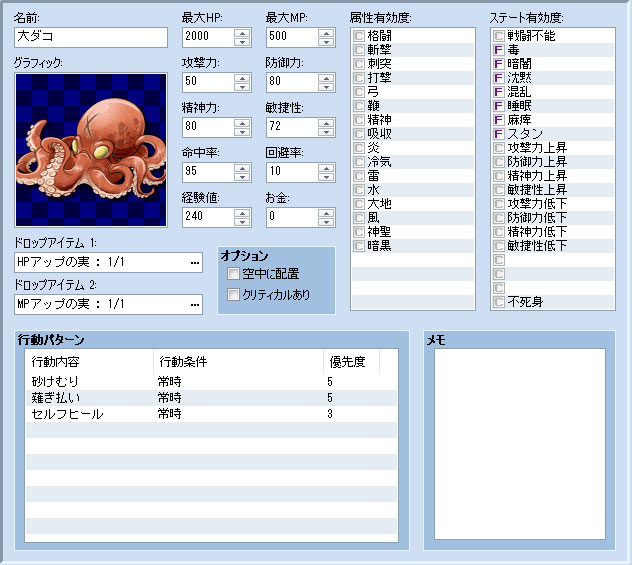Click the 行動条件 column header
The height and width of the screenshot is (565, 632).
(237, 361)
